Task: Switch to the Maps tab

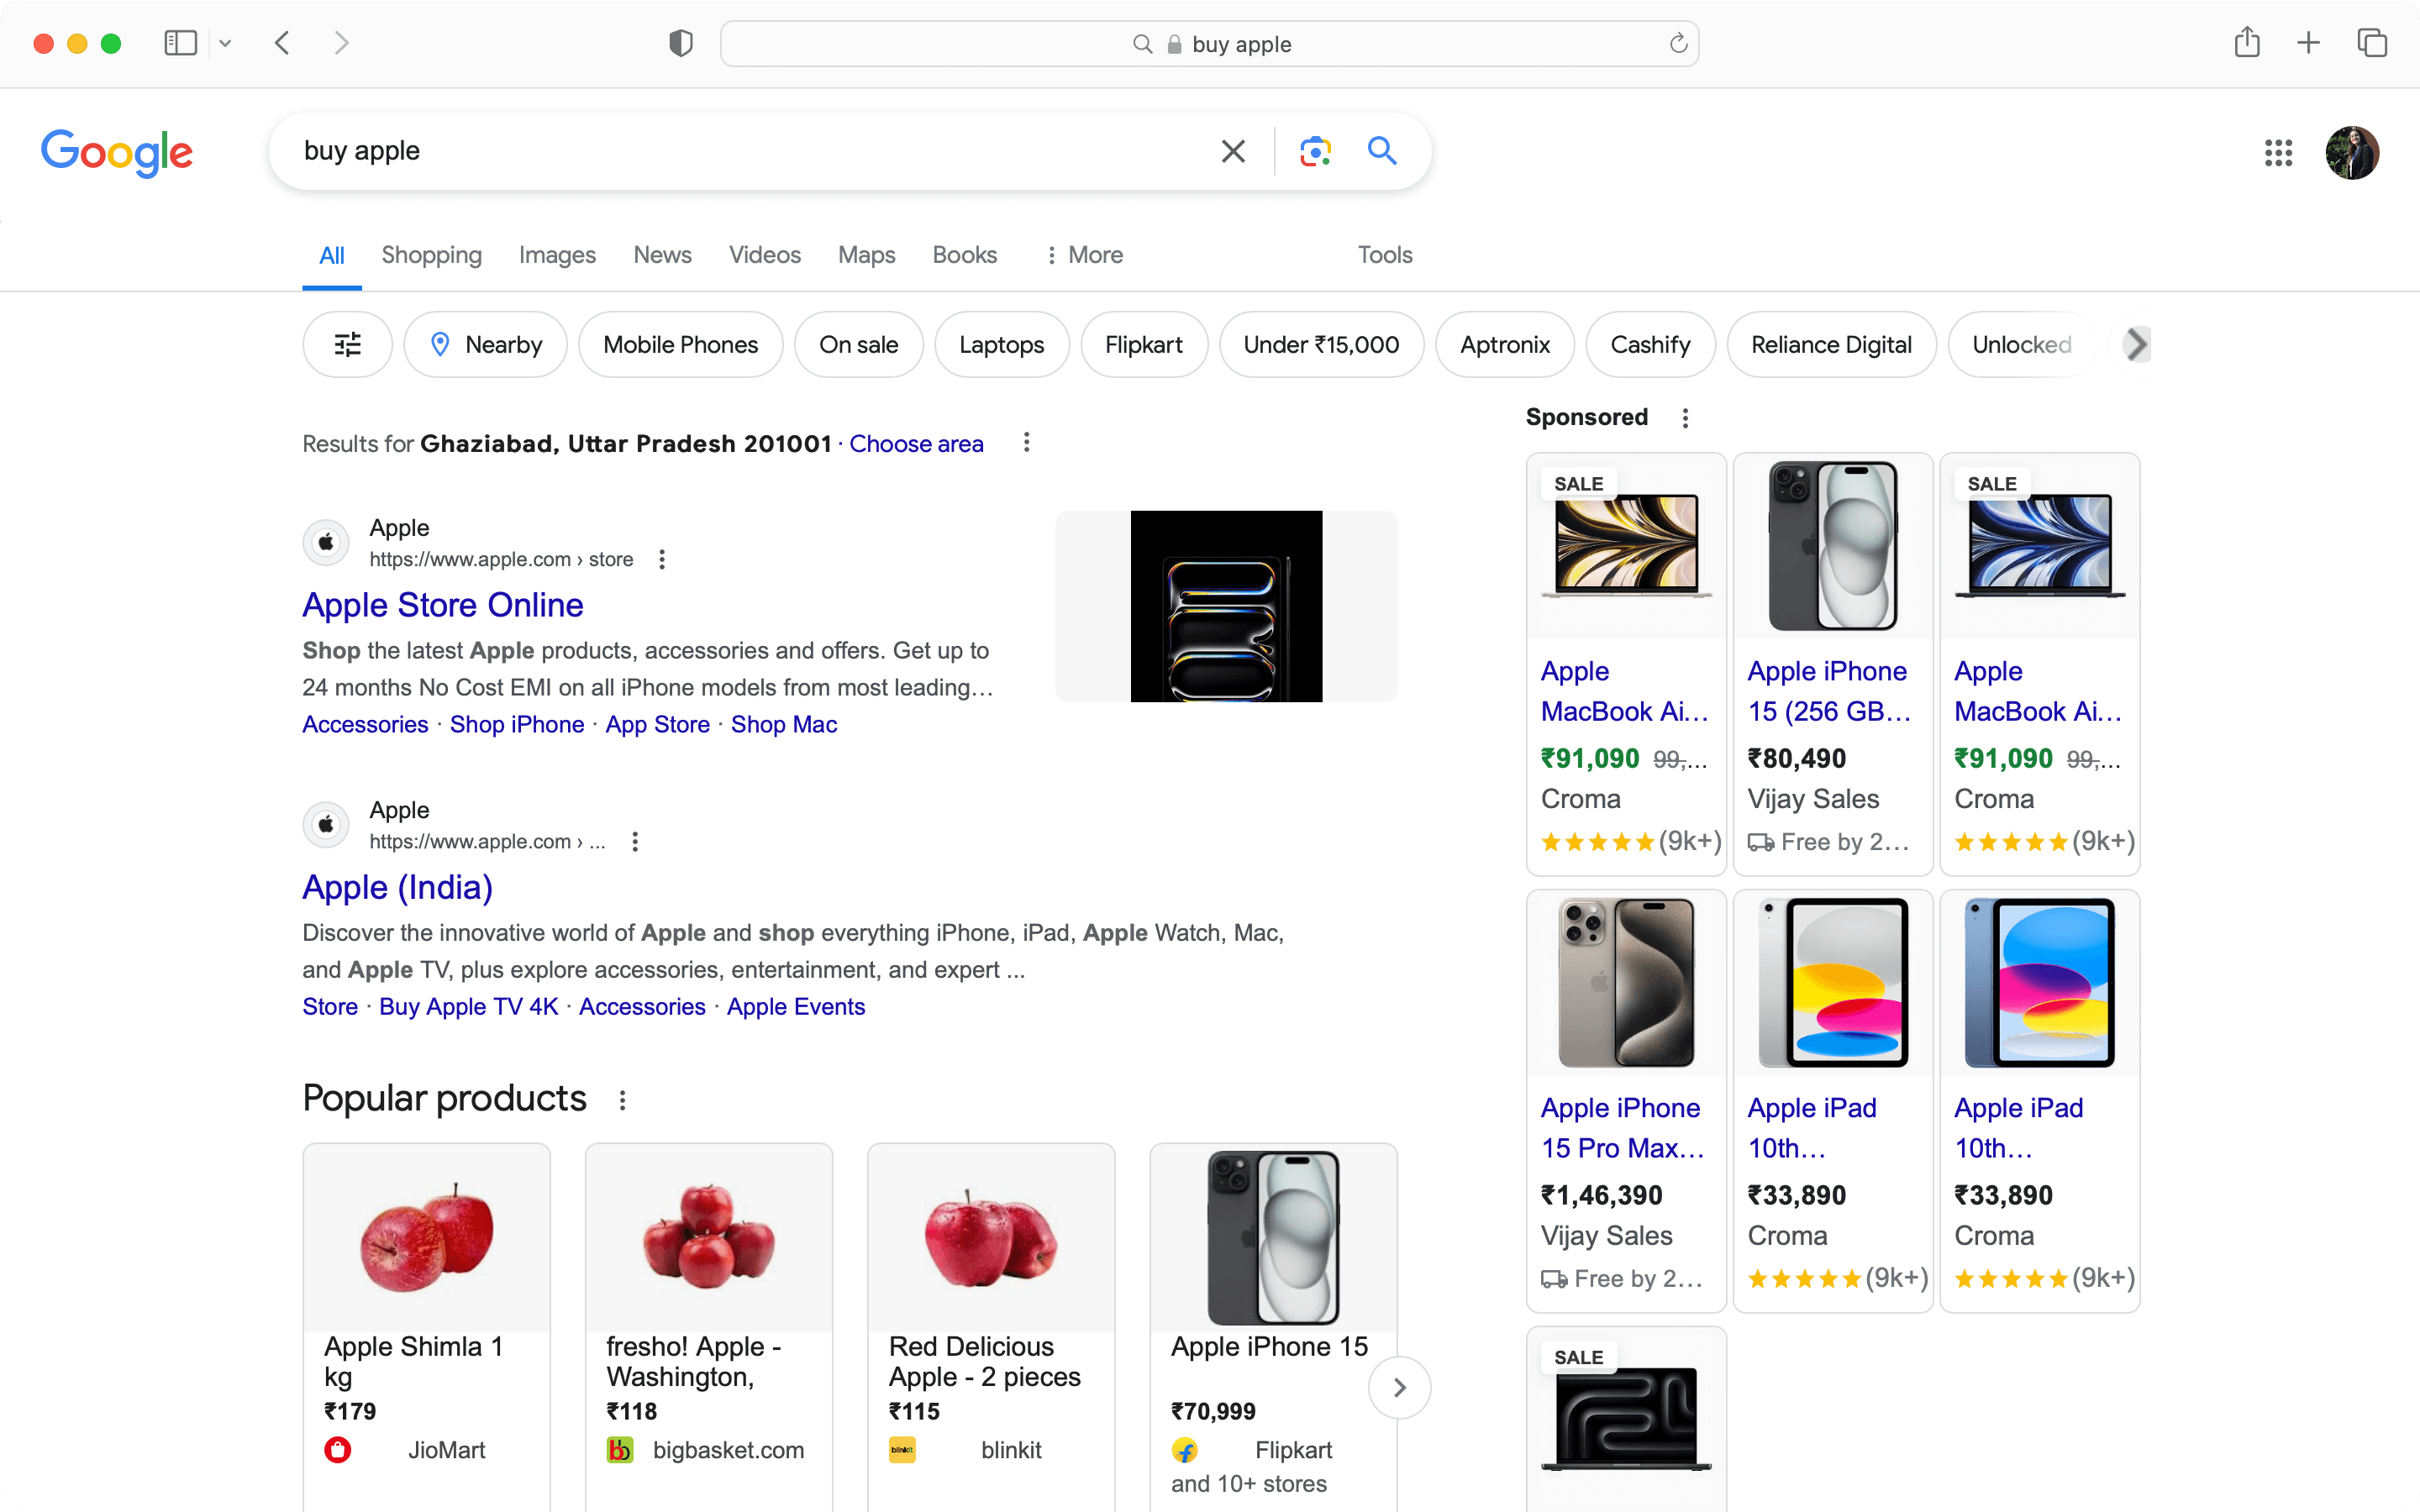Action: 866,255
